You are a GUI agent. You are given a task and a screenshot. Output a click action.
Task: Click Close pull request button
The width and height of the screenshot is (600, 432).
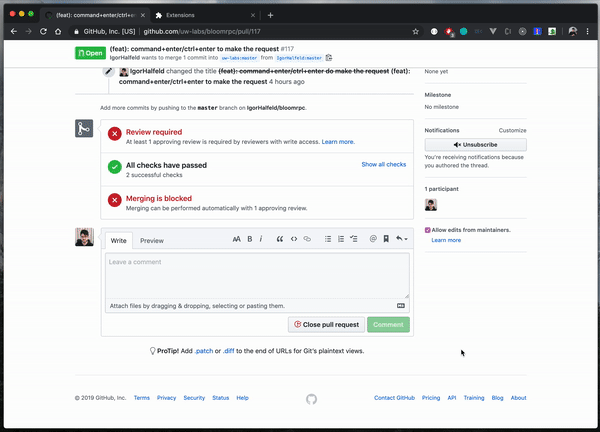coord(326,324)
